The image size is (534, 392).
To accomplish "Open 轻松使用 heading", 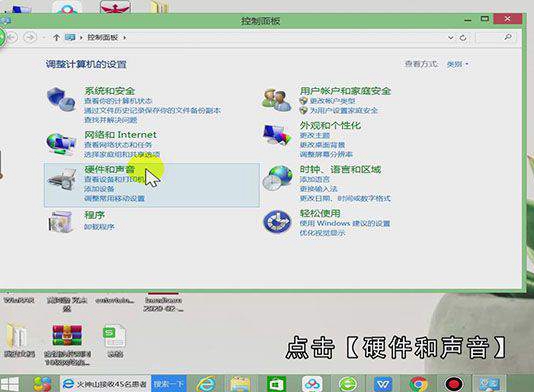I will pyautogui.click(x=320, y=213).
